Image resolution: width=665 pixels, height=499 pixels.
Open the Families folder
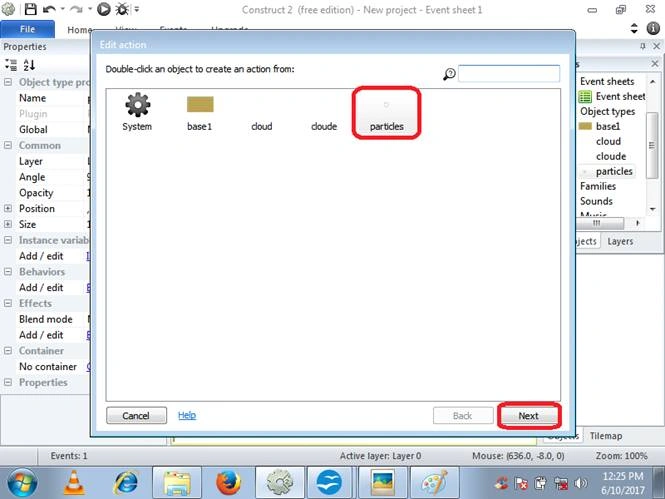click(598, 186)
